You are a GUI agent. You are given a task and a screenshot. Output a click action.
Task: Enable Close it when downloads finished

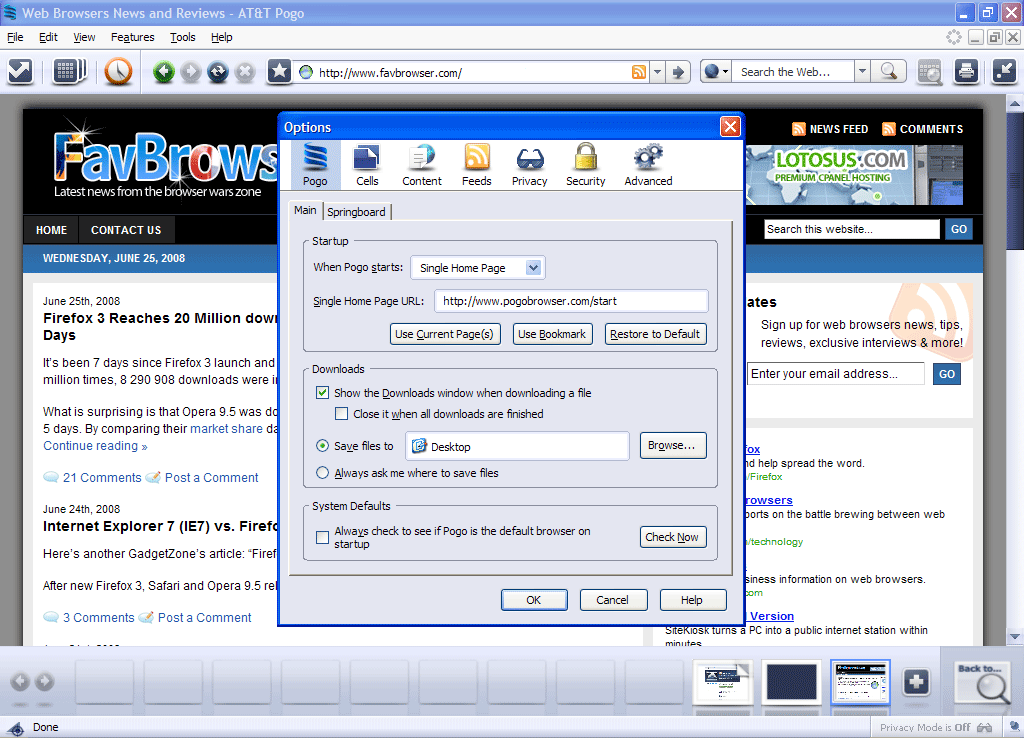pos(343,414)
